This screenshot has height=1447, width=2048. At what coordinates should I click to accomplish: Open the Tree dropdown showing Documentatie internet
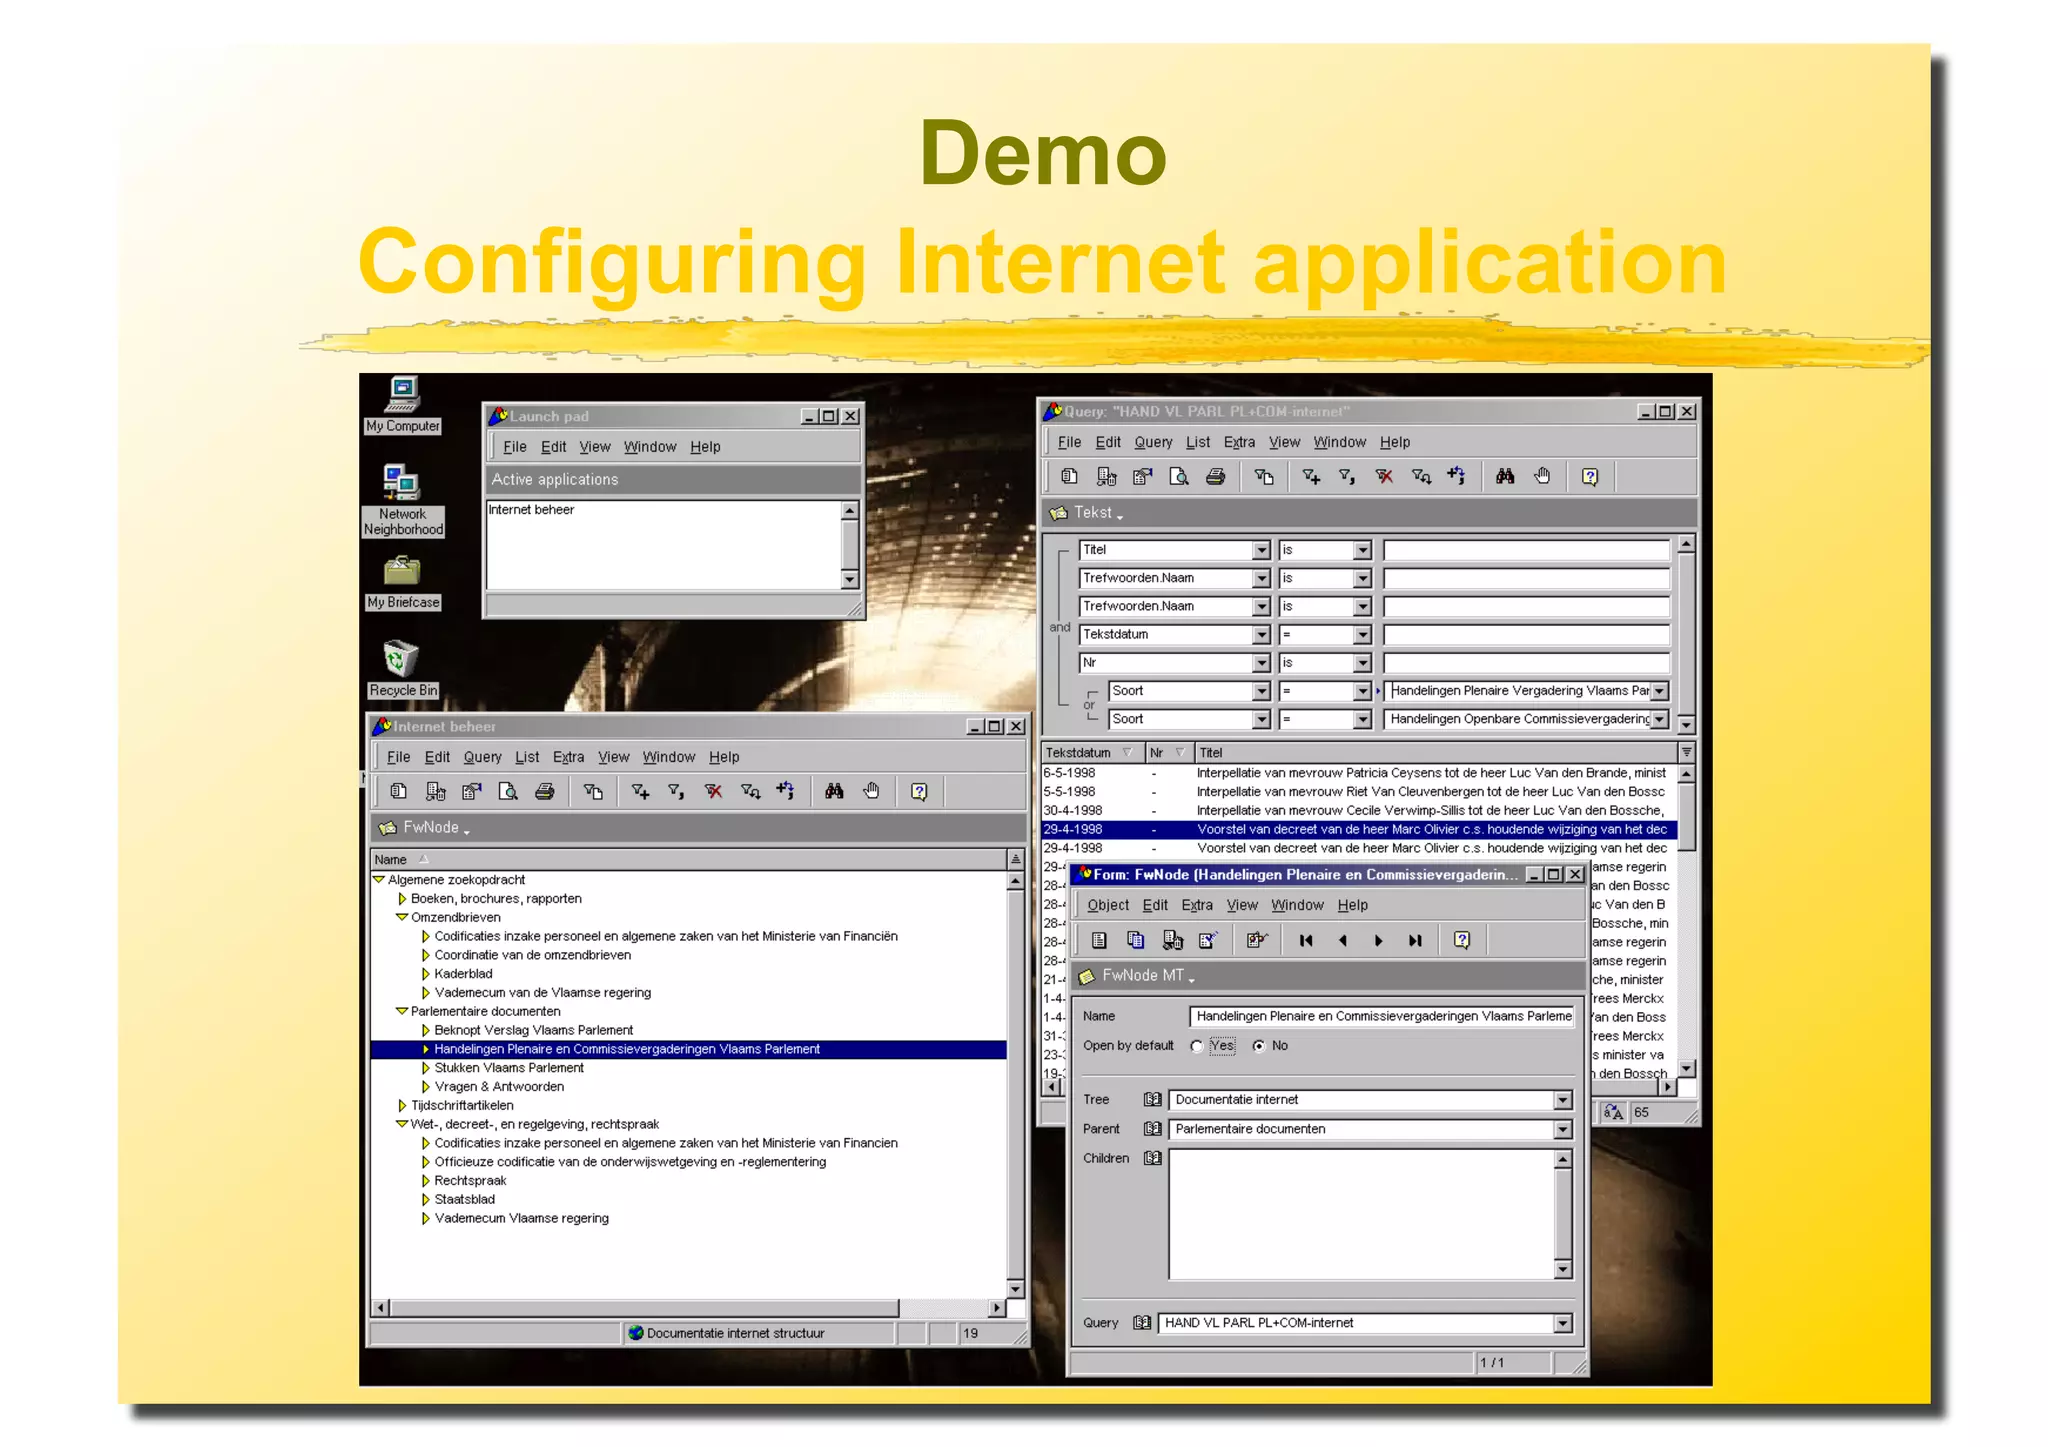(x=1563, y=1100)
